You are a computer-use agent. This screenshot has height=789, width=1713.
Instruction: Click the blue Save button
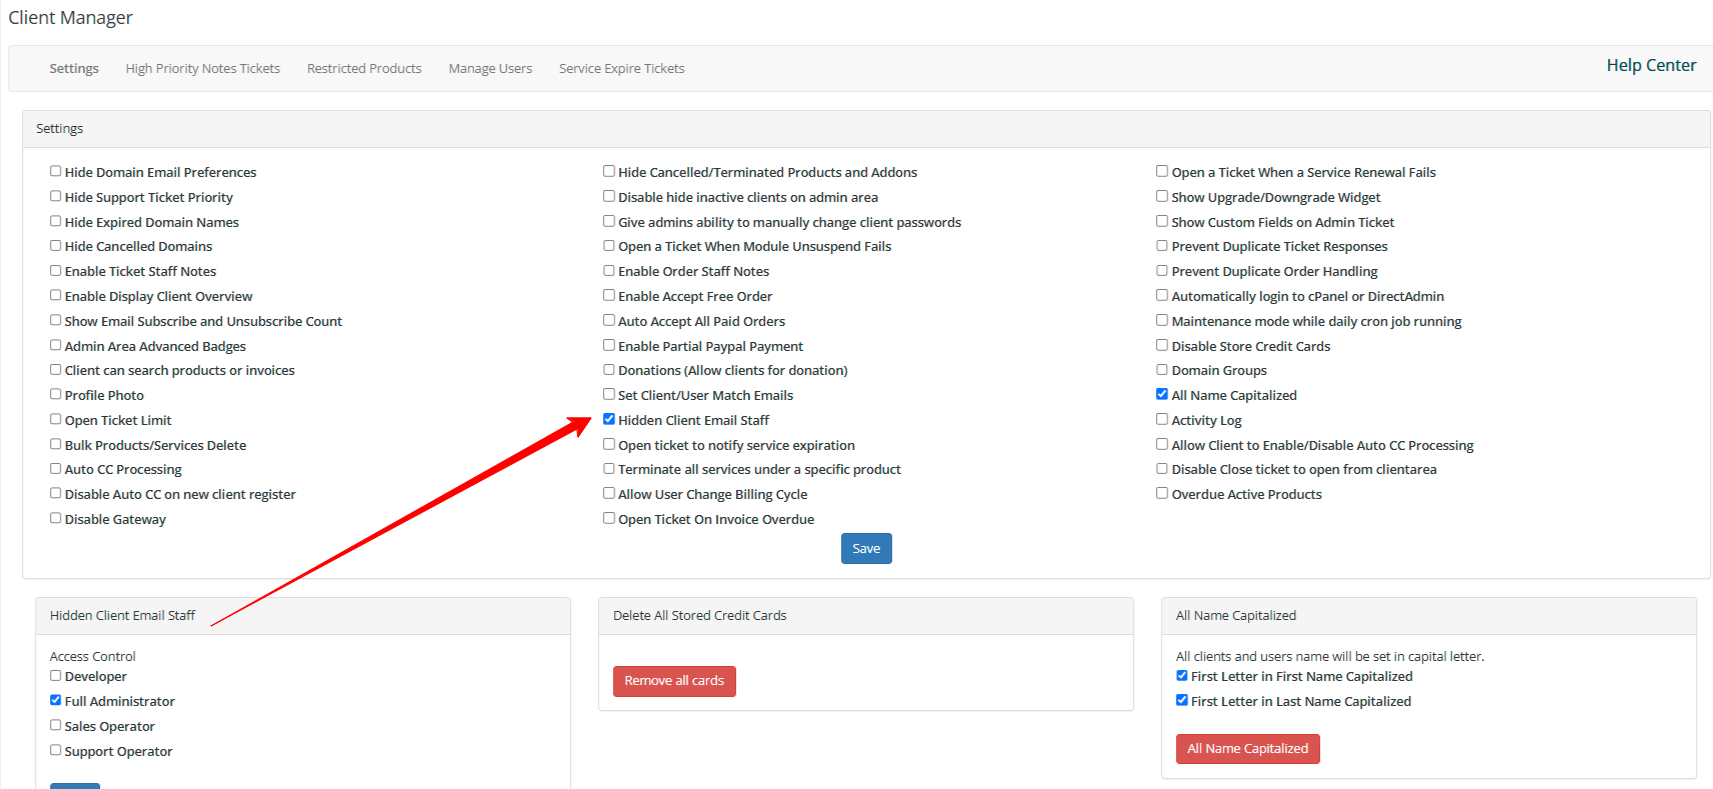[x=866, y=548]
